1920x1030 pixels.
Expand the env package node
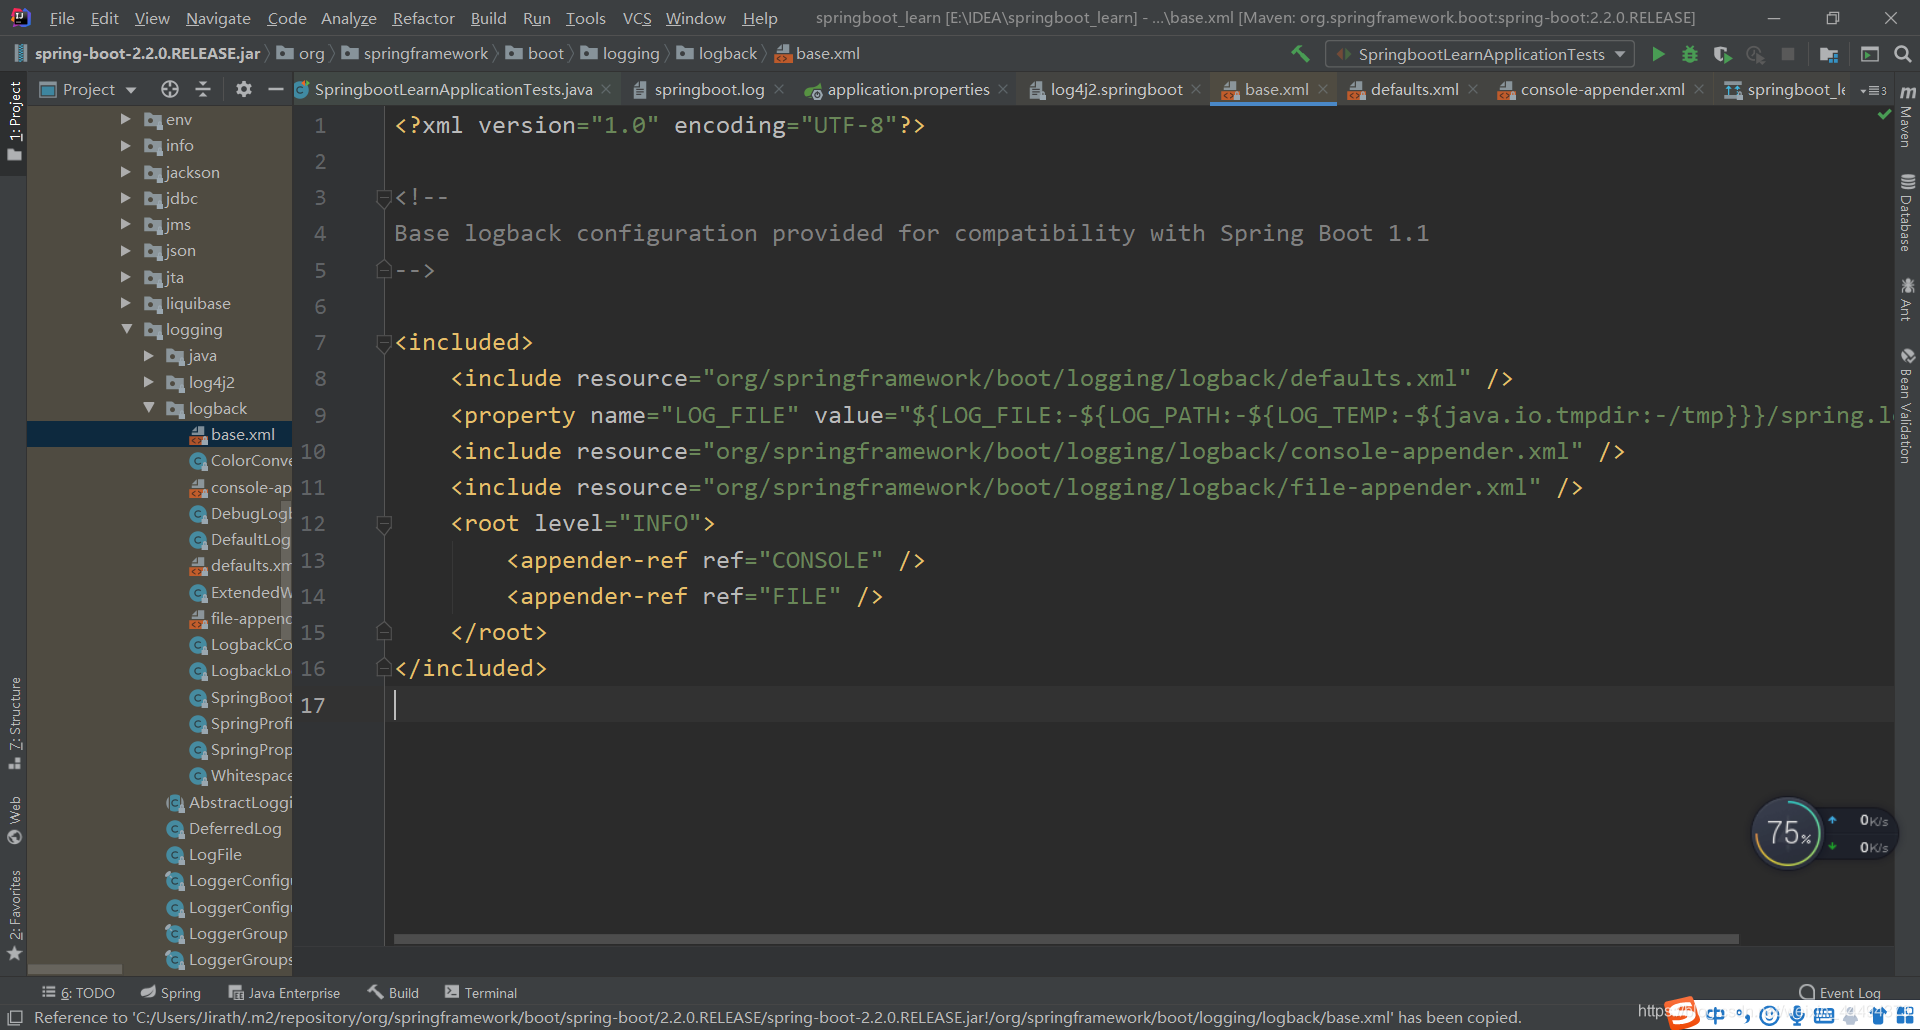click(x=125, y=119)
